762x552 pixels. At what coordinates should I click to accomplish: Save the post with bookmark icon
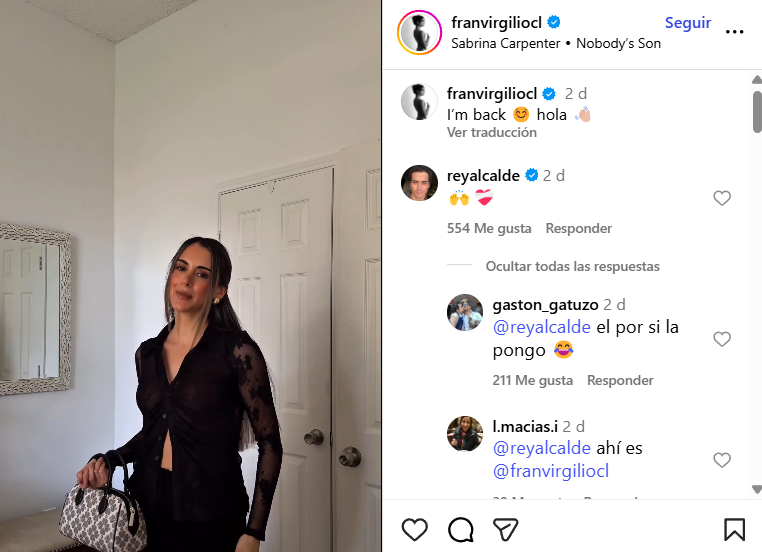(x=734, y=529)
